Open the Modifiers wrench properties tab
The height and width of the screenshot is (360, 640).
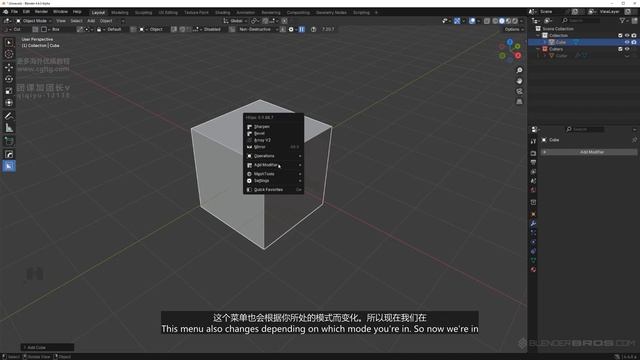pyautogui.click(x=533, y=223)
